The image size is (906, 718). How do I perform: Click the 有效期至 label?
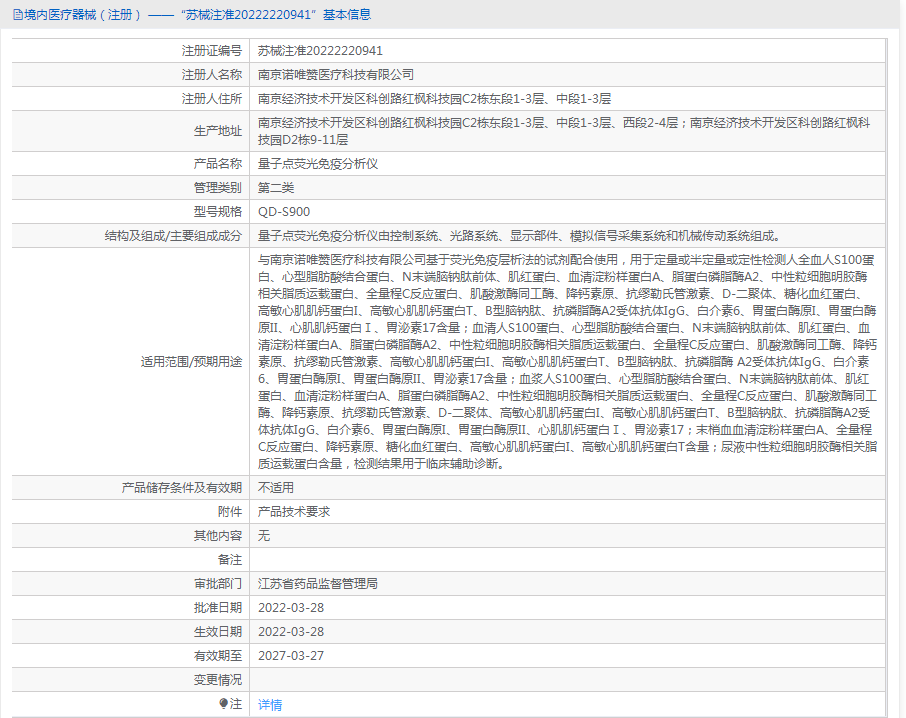(218, 656)
